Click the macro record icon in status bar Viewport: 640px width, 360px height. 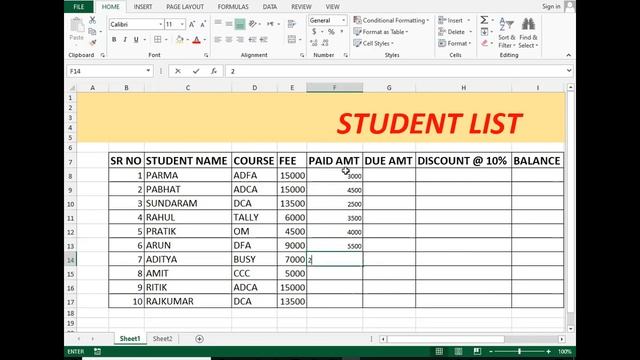pos(97,351)
